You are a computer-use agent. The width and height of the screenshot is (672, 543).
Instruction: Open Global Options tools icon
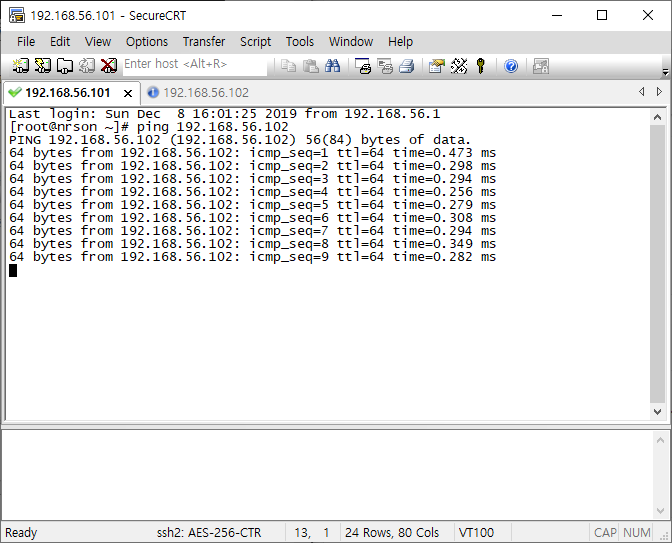(x=459, y=66)
